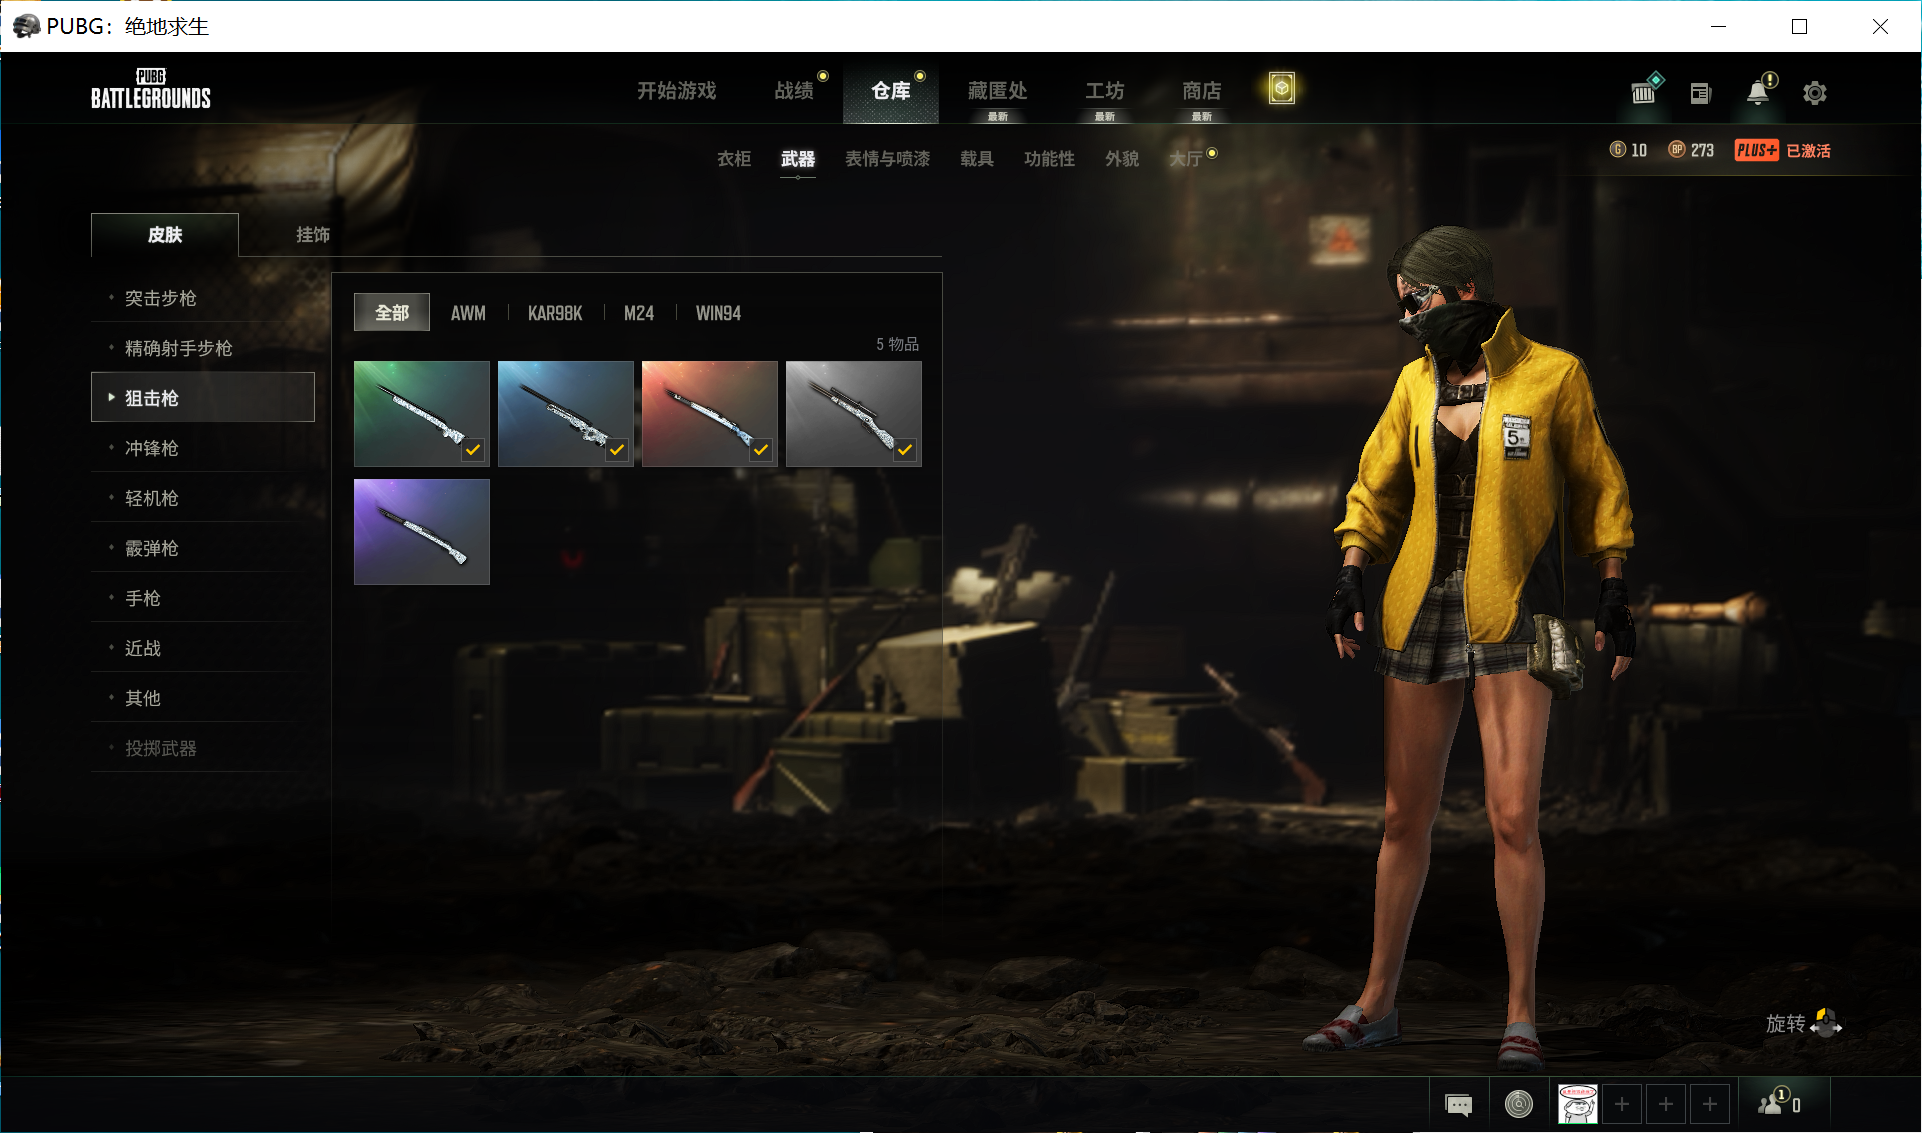Screen dimensions: 1922x1133
Task: Switch to 大厅 sub-tab
Action: 1186,159
